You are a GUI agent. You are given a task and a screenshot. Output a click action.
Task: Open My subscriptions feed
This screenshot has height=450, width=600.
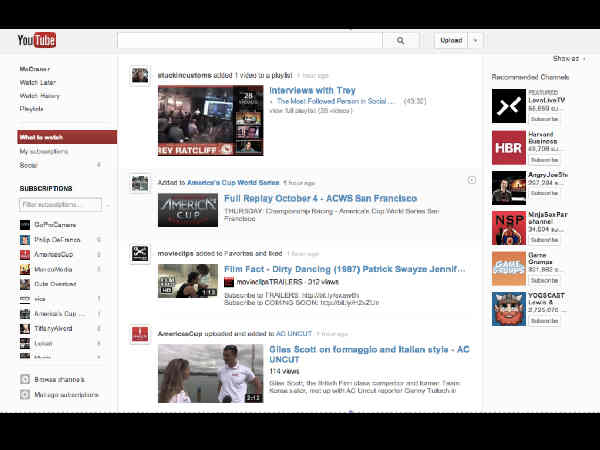pyautogui.click(x=44, y=151)
